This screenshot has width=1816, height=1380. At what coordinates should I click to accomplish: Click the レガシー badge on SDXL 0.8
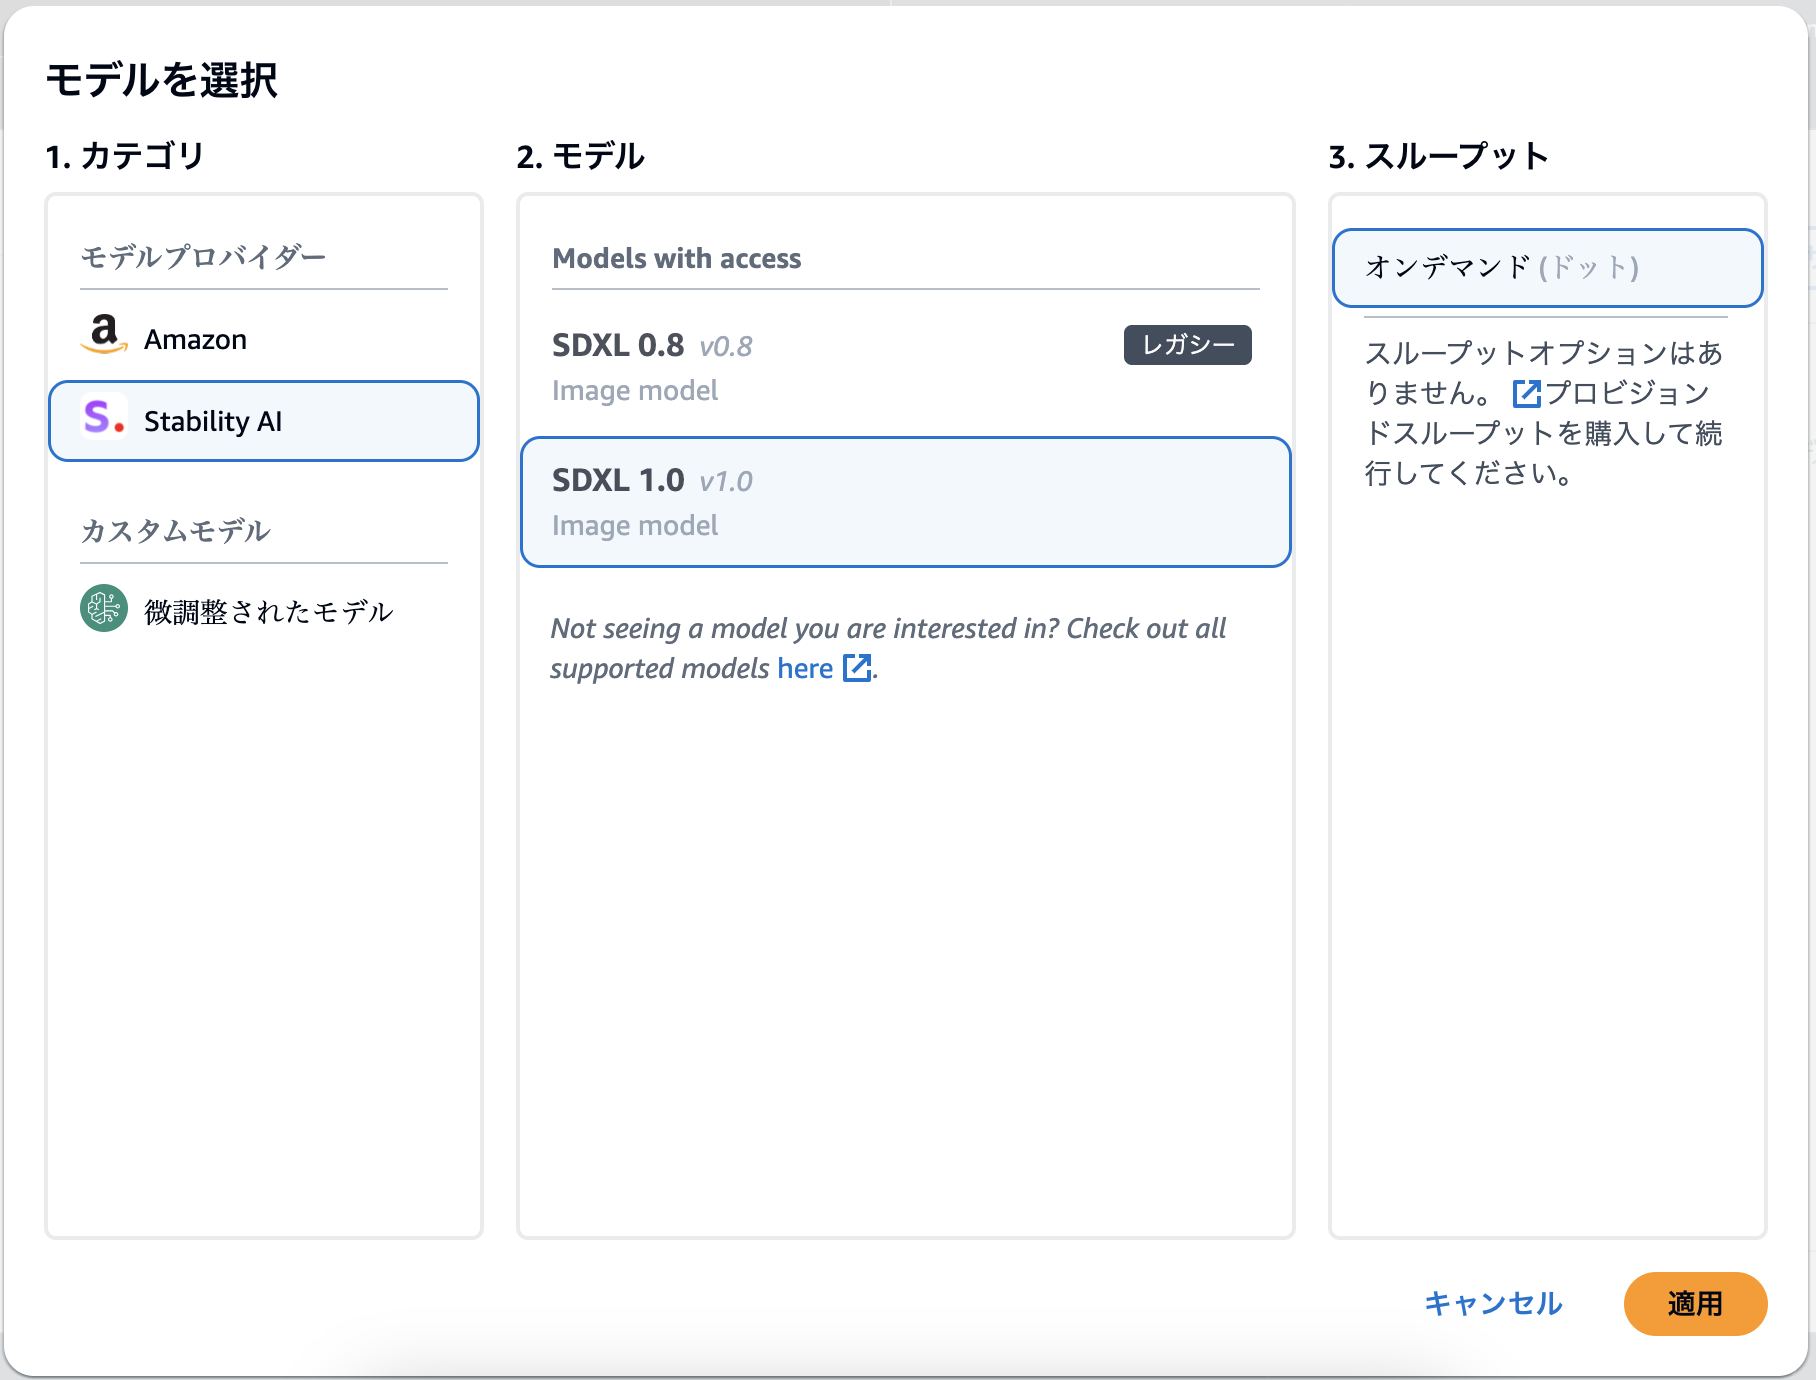coord(1188,345)
